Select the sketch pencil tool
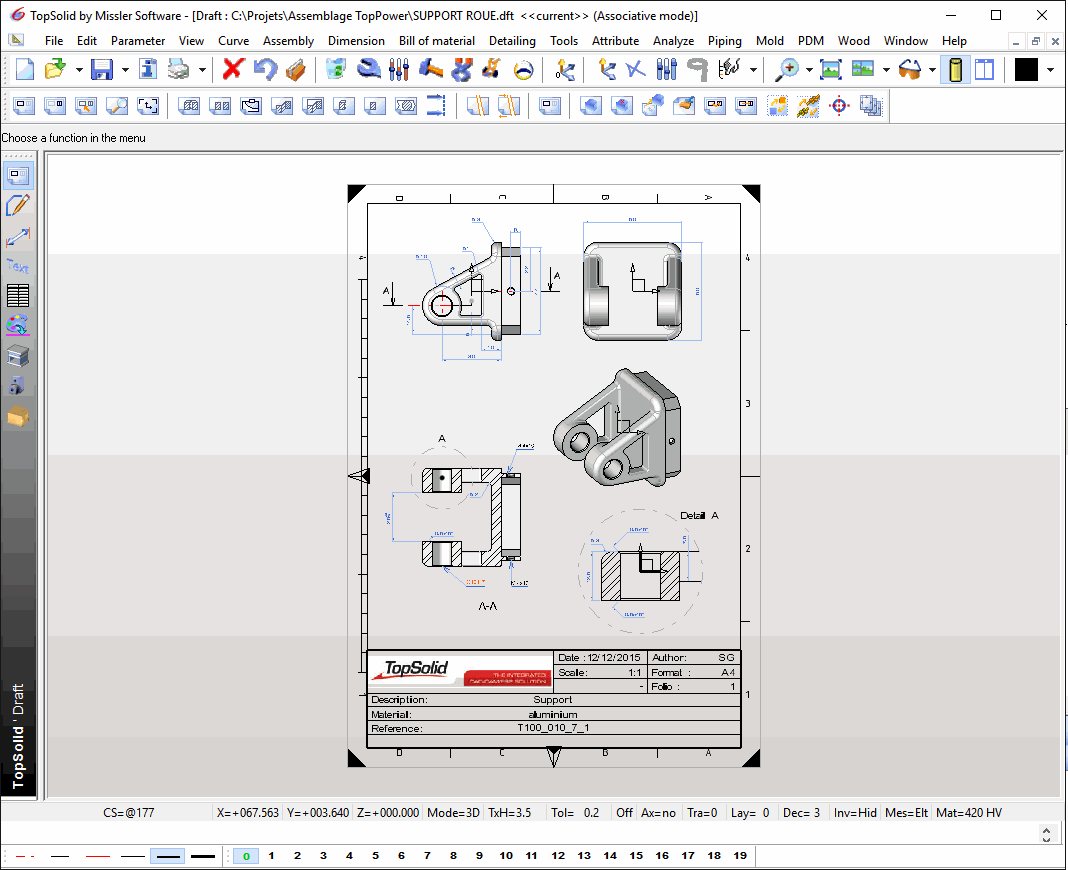The width and height of the screenshot is (1068, 870). tap(18, 206)
